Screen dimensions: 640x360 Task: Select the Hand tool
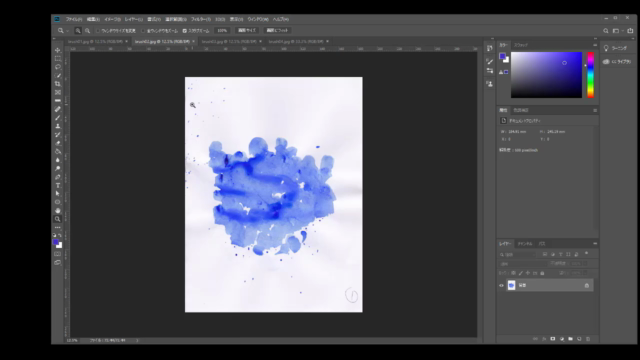58,211
